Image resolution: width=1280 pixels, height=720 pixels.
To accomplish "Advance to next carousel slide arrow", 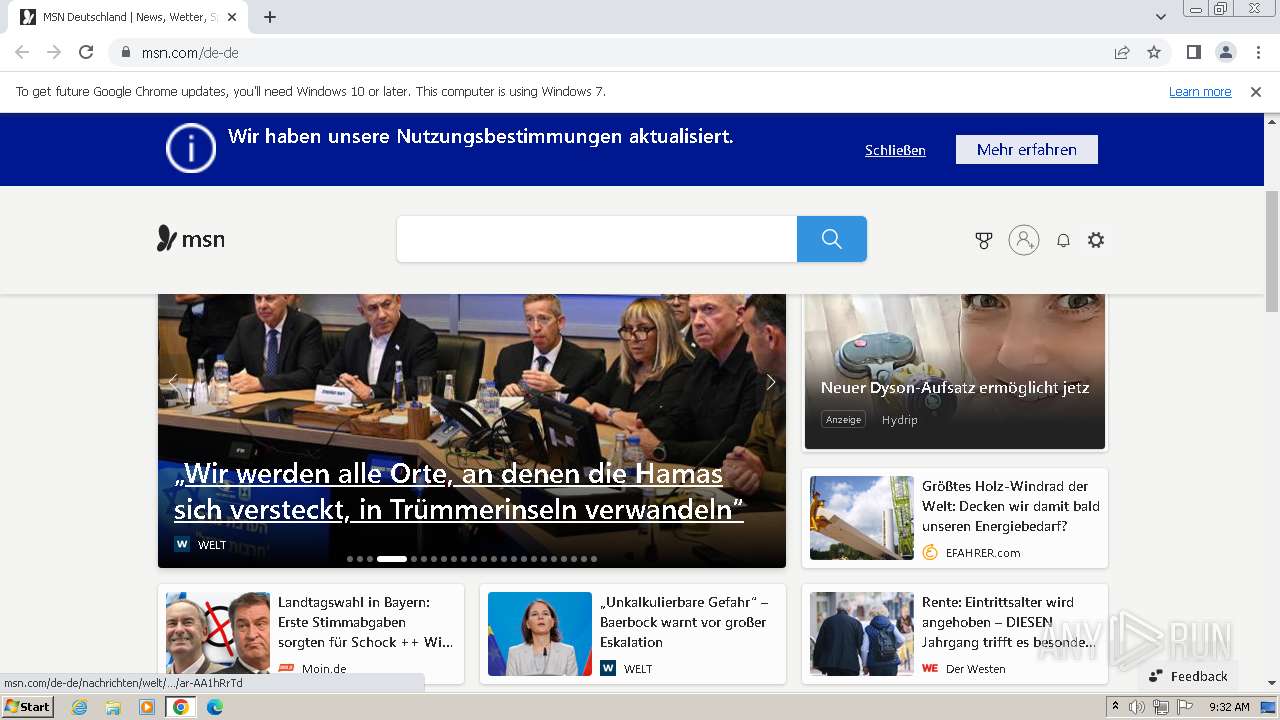I will [x=771, y=381].
